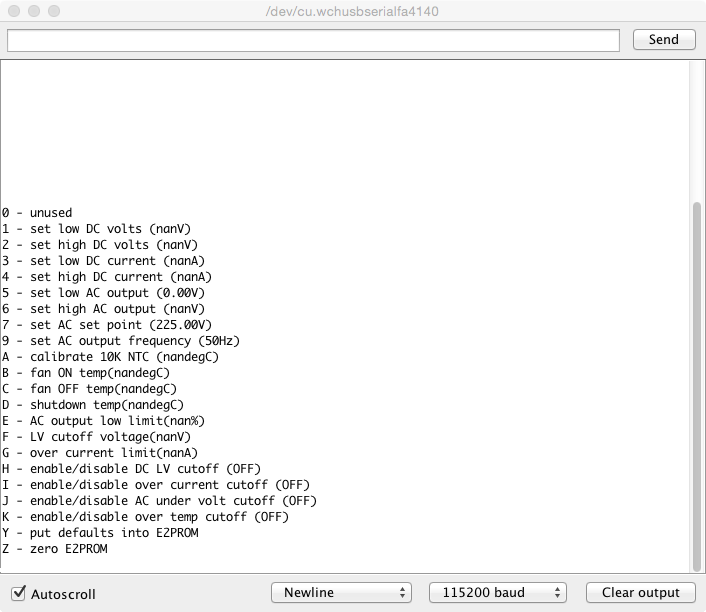706x612 pixels.
Task: Open the 115200 baud rate dropdown
Action: (x=498, y=593)
